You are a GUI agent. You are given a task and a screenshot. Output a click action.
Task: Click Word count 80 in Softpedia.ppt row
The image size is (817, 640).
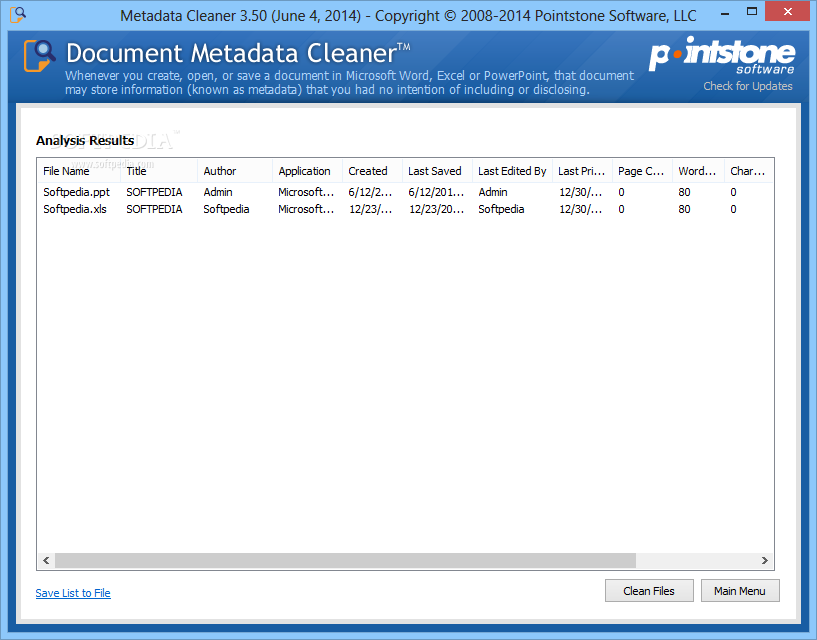click(x=684, y=192)
